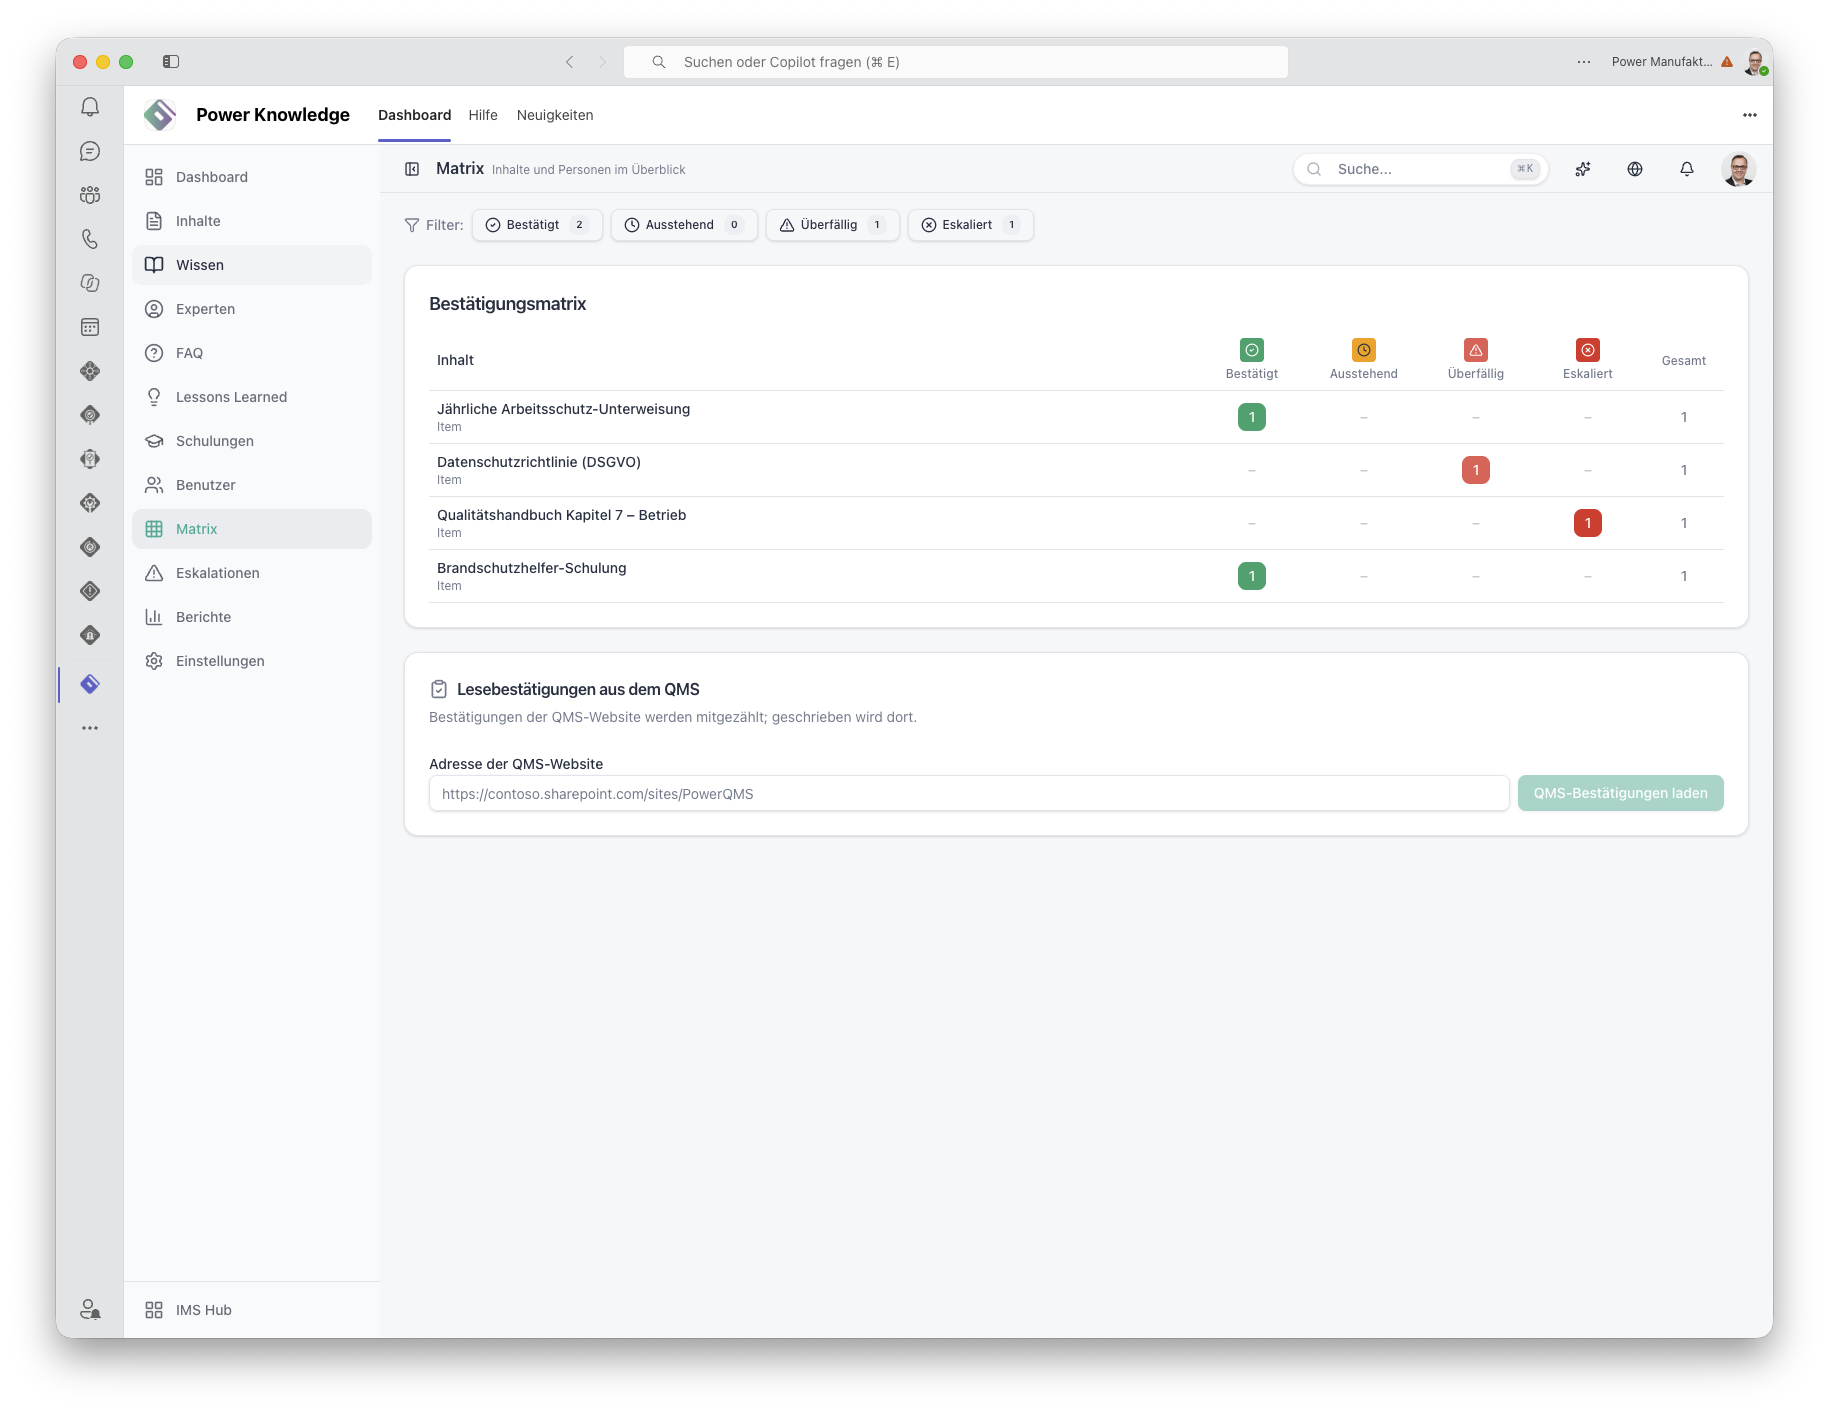Toggle sidebar panel icon next to Matrix title
1829x1412 pixels.
(412, 169)
